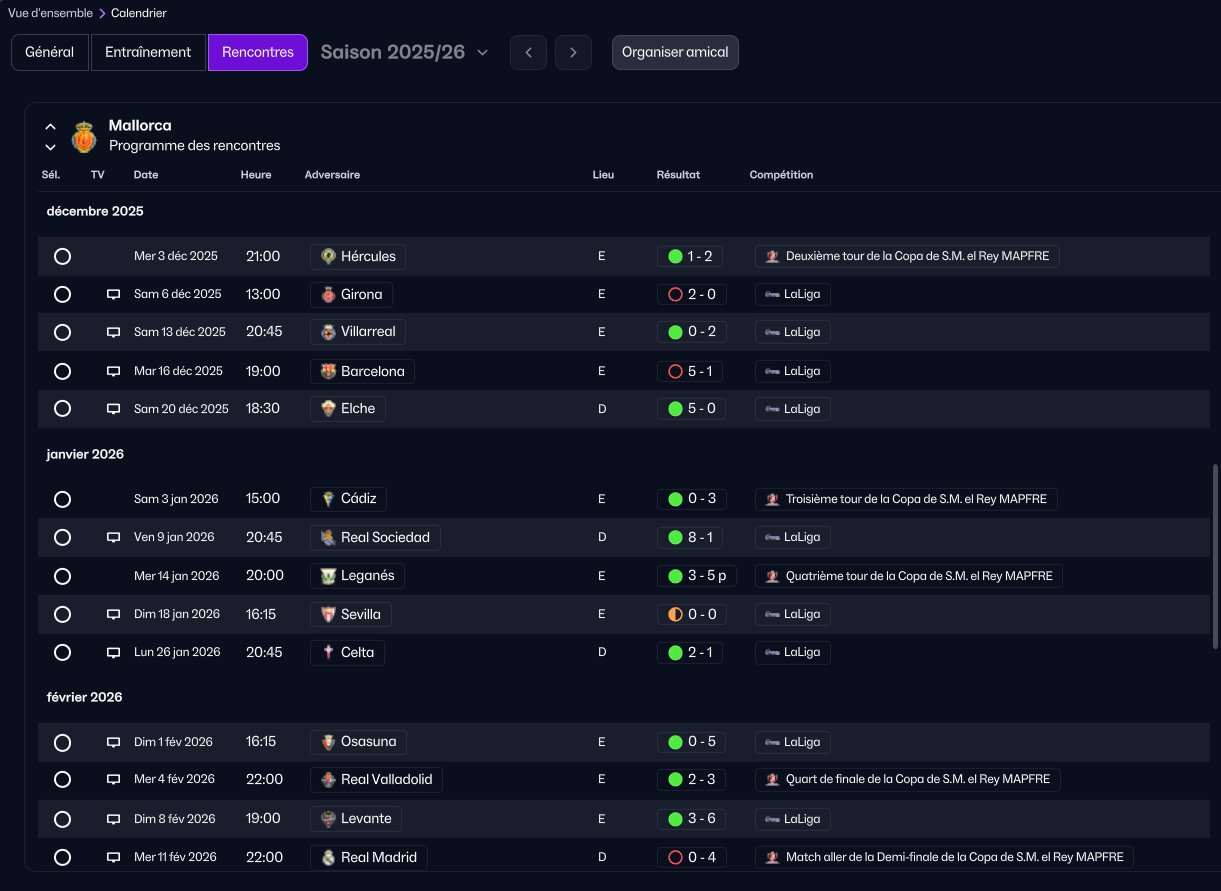Screen dimensions: 1221x891
Task: Open the Saison 2025/26 dropdown
Action: click(x=405, y=52)
